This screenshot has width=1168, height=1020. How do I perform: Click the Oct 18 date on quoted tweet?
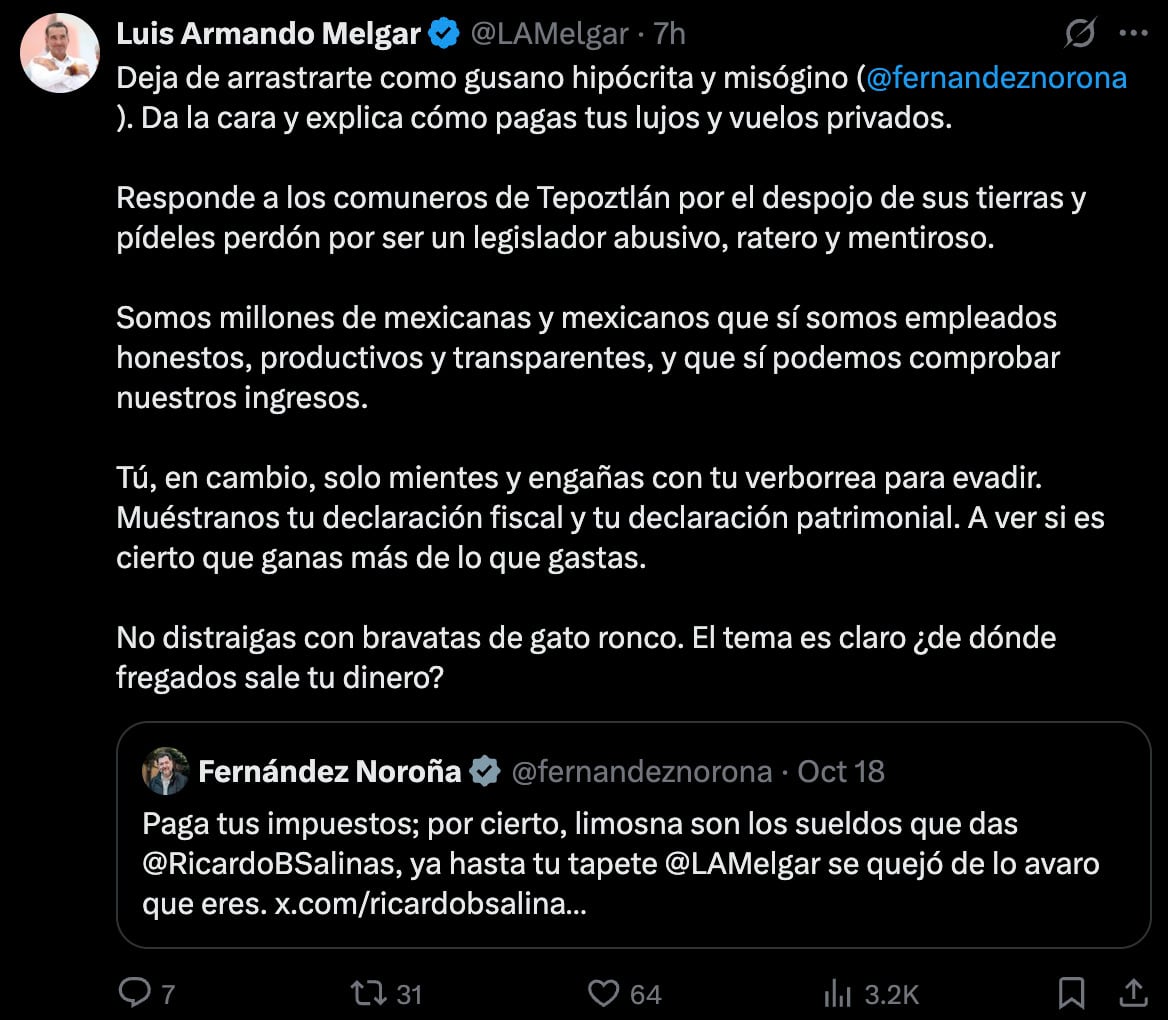coord(841,771)
